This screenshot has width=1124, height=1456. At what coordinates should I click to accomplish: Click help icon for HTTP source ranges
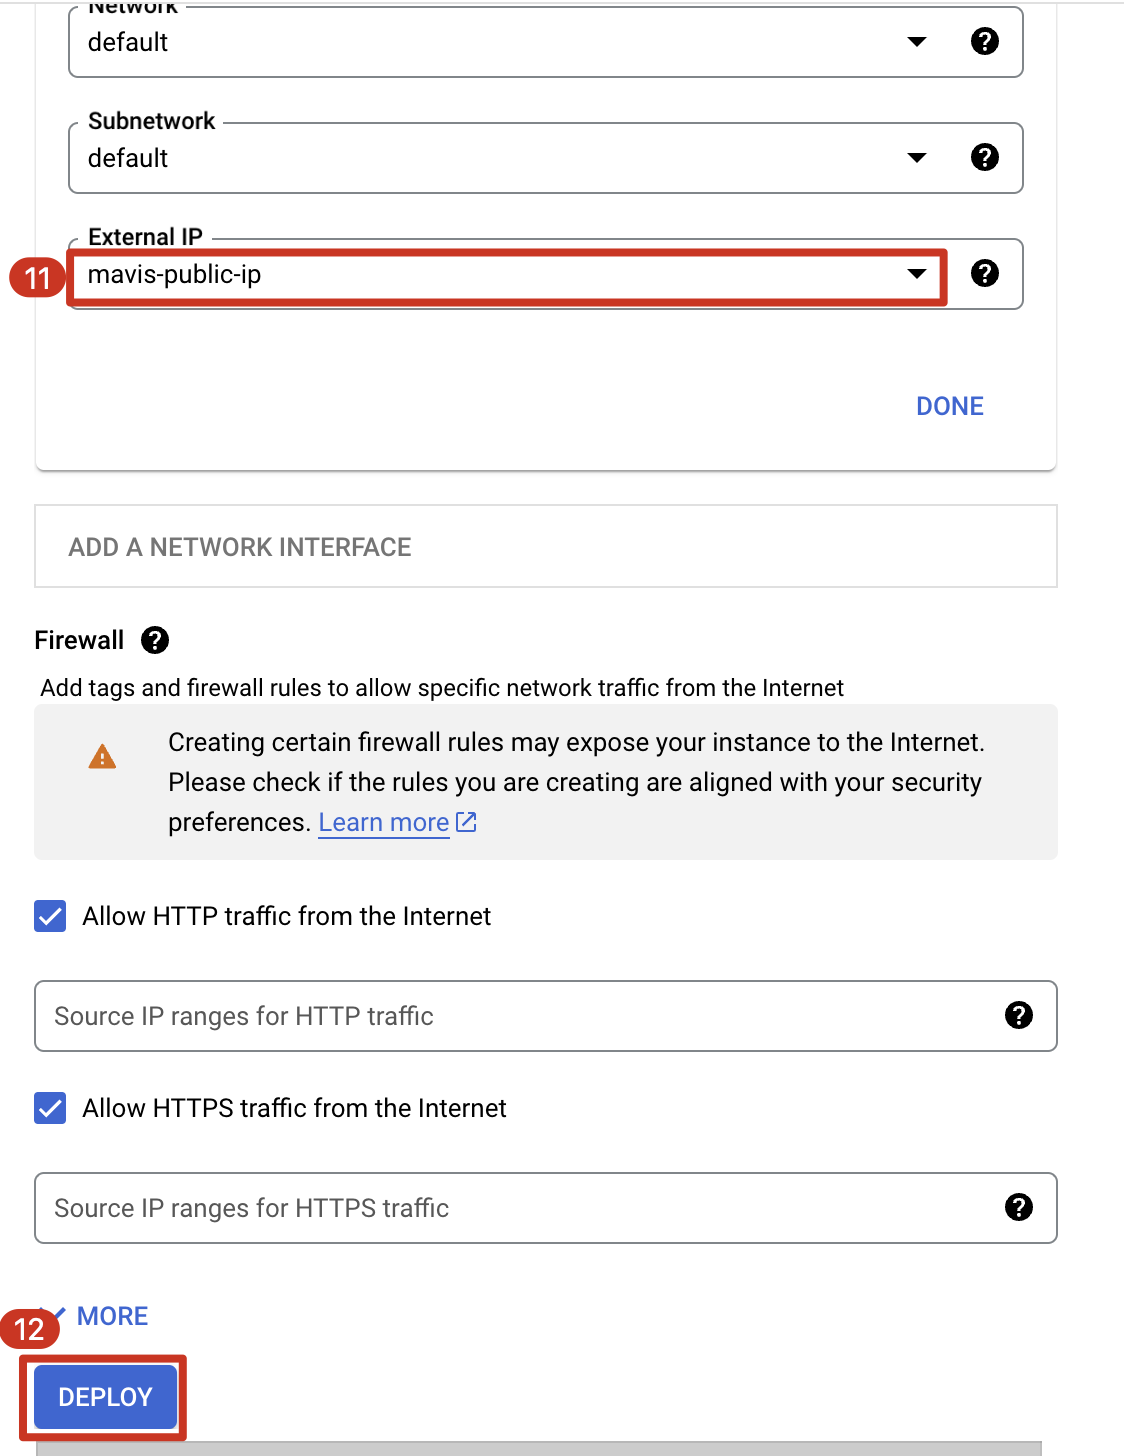pyautogui.click(x=1018, y=1015)
